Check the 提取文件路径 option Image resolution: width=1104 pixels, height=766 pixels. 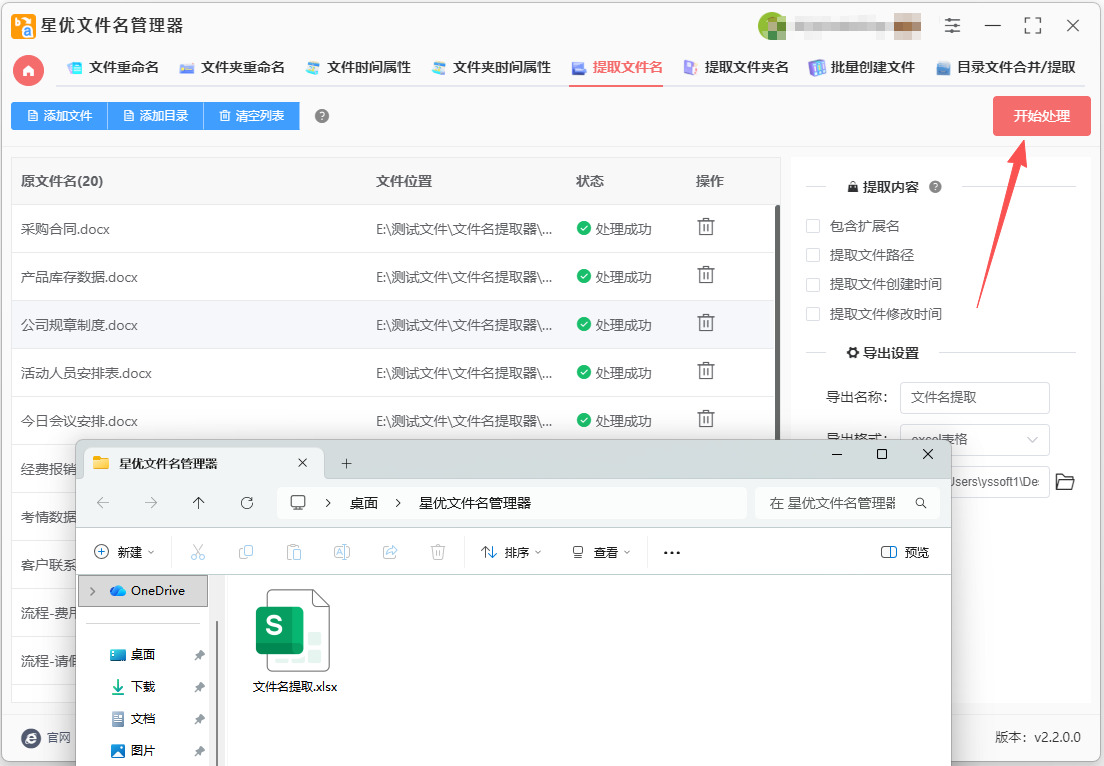813,255
